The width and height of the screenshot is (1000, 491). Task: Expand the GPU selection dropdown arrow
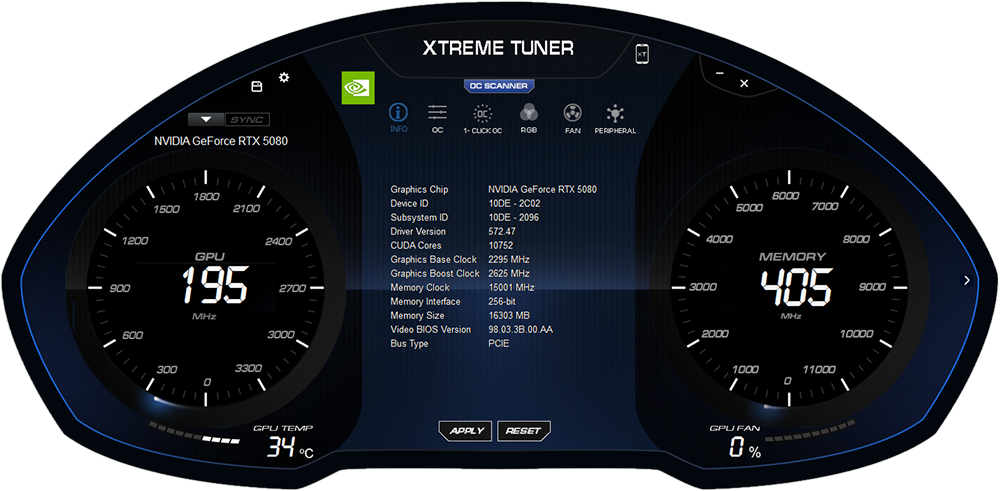point(206,119)
